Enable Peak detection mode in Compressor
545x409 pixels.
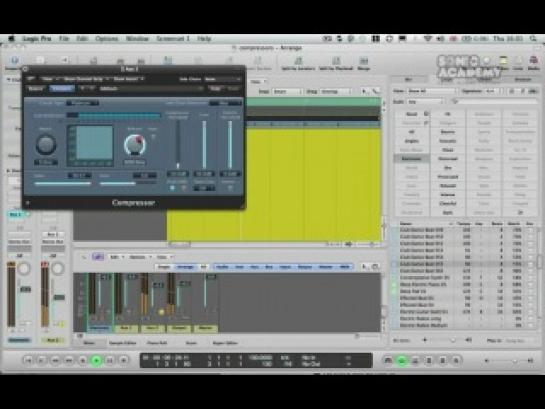[x=172, y=188]
